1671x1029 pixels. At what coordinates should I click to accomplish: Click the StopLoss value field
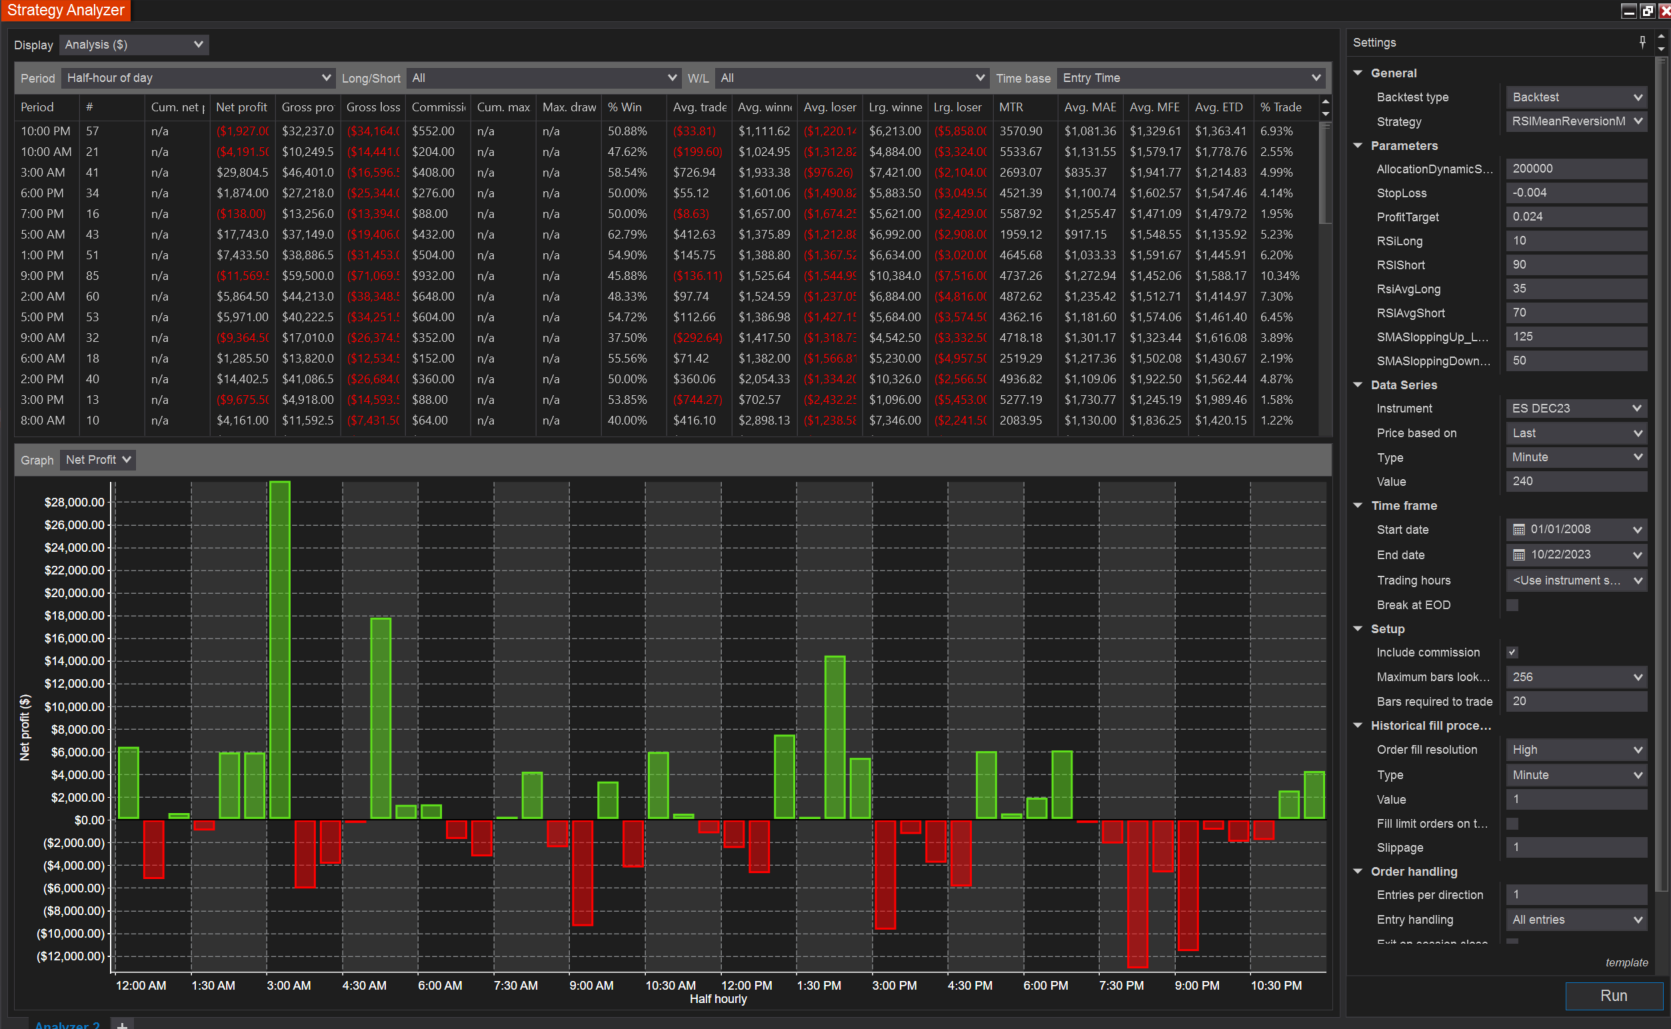[x=1577, y=193]
